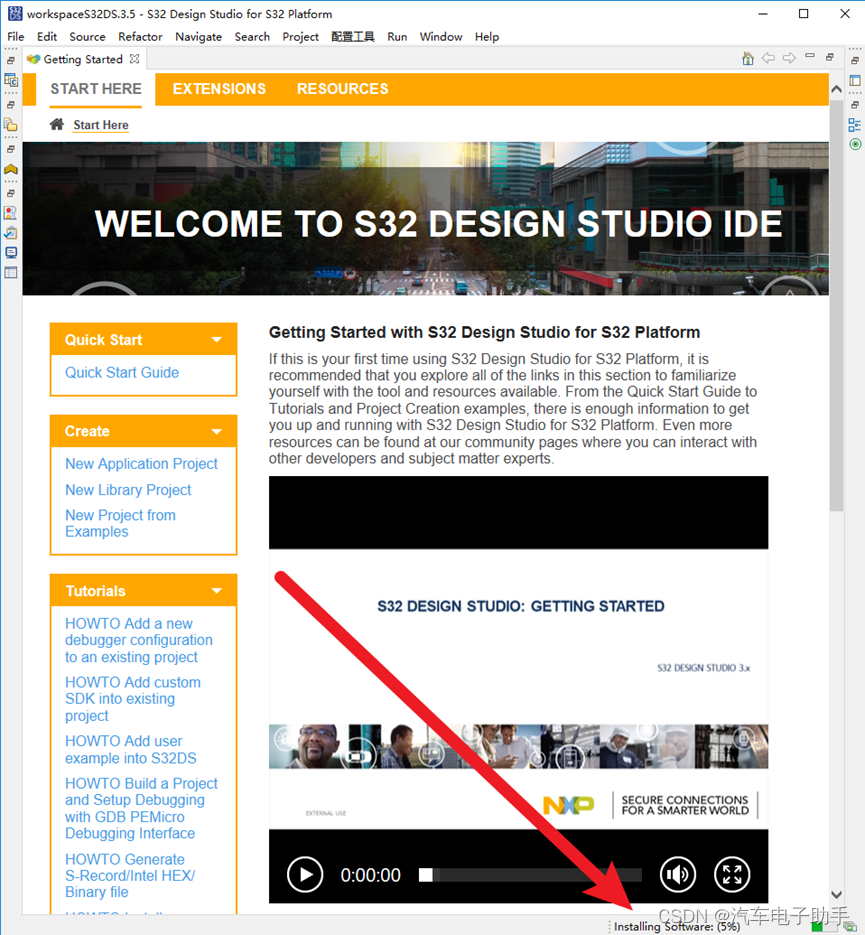Screen dimensions: 865x935
Task: Open HOWTO Add user example into S32DS
Action: tap(131, 749)
